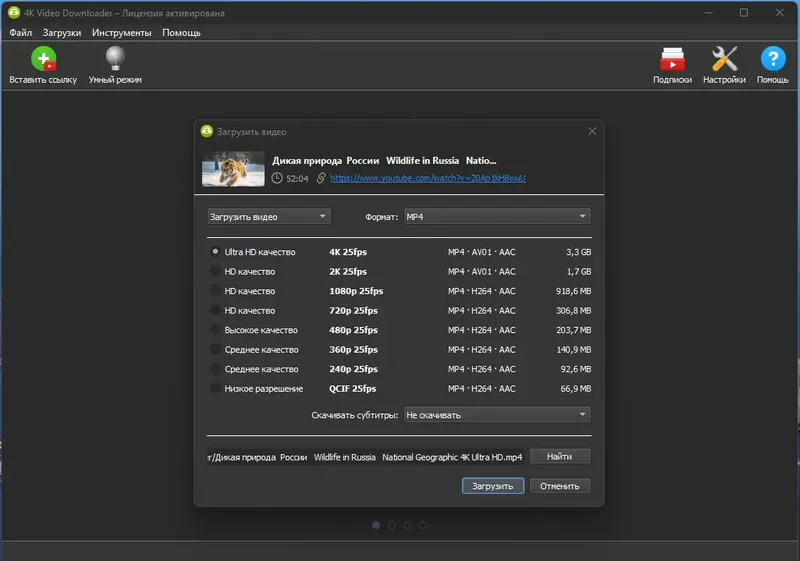Click the chain link icon beside URL
The image size is (800, 561).
321,178
